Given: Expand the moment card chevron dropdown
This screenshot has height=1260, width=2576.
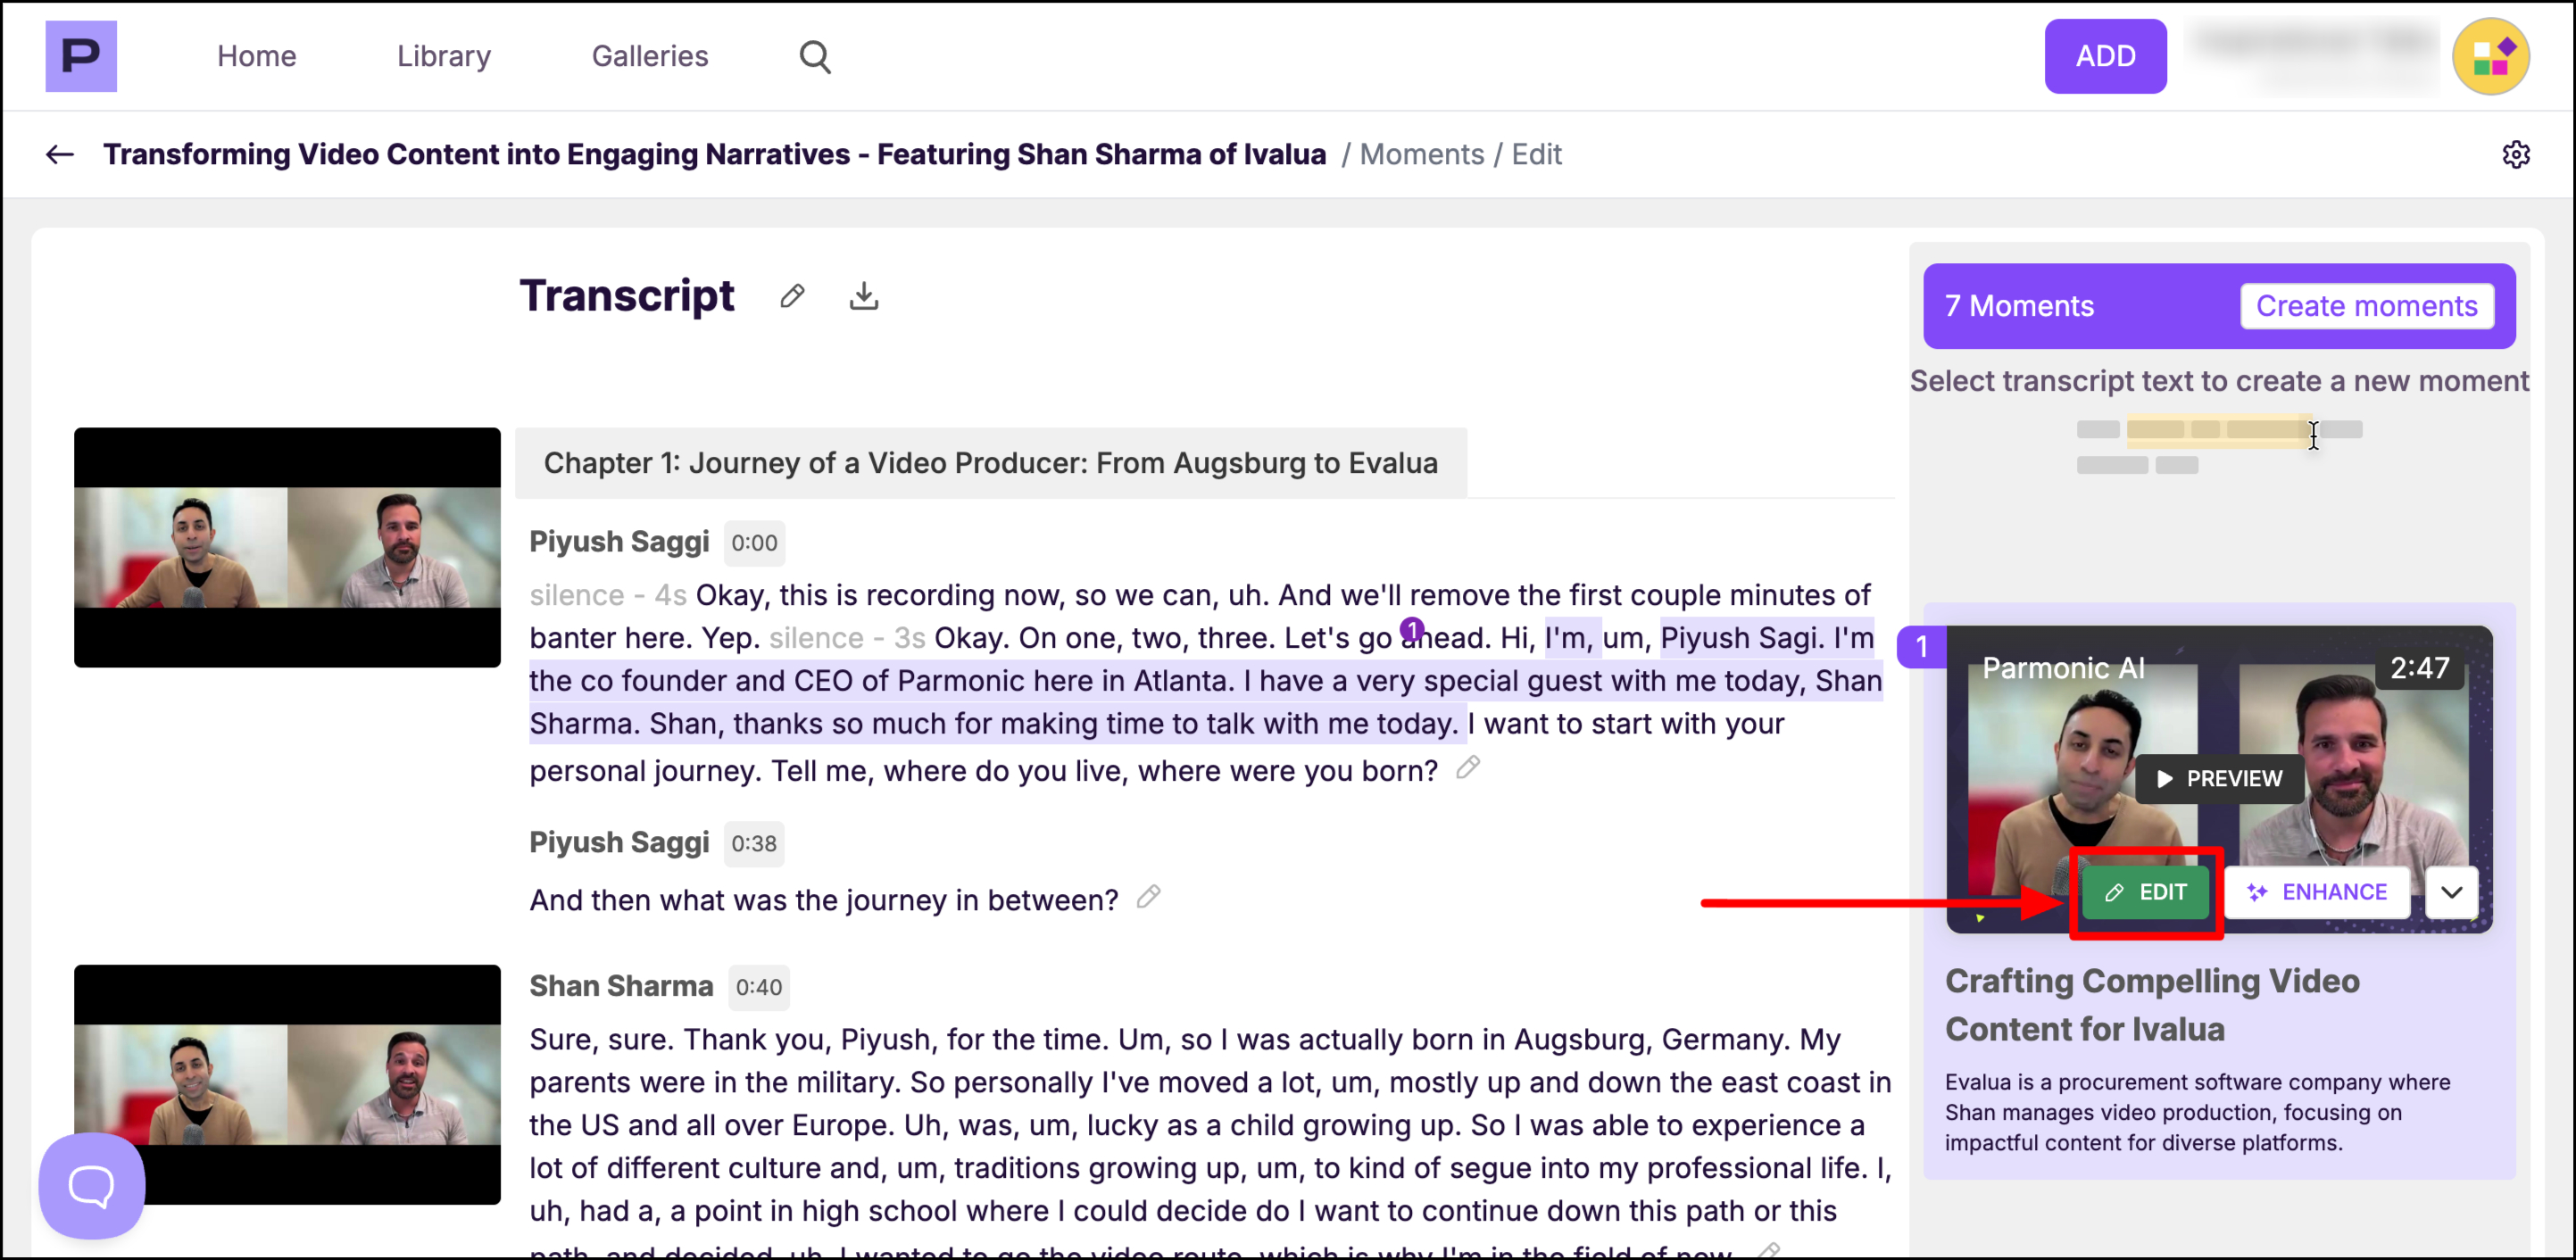Looking at the screenshot, I should coord(2451,892).
